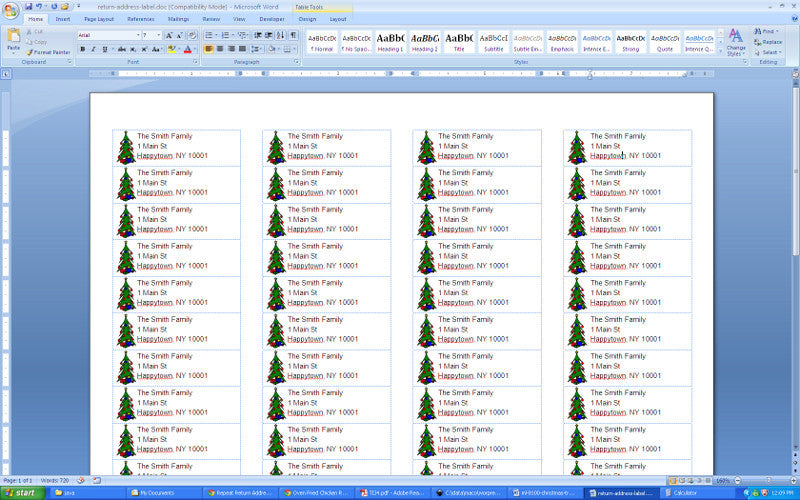Click the Windows Start button
The width and height of the screenshot is (800, 500).
point(20,493)
